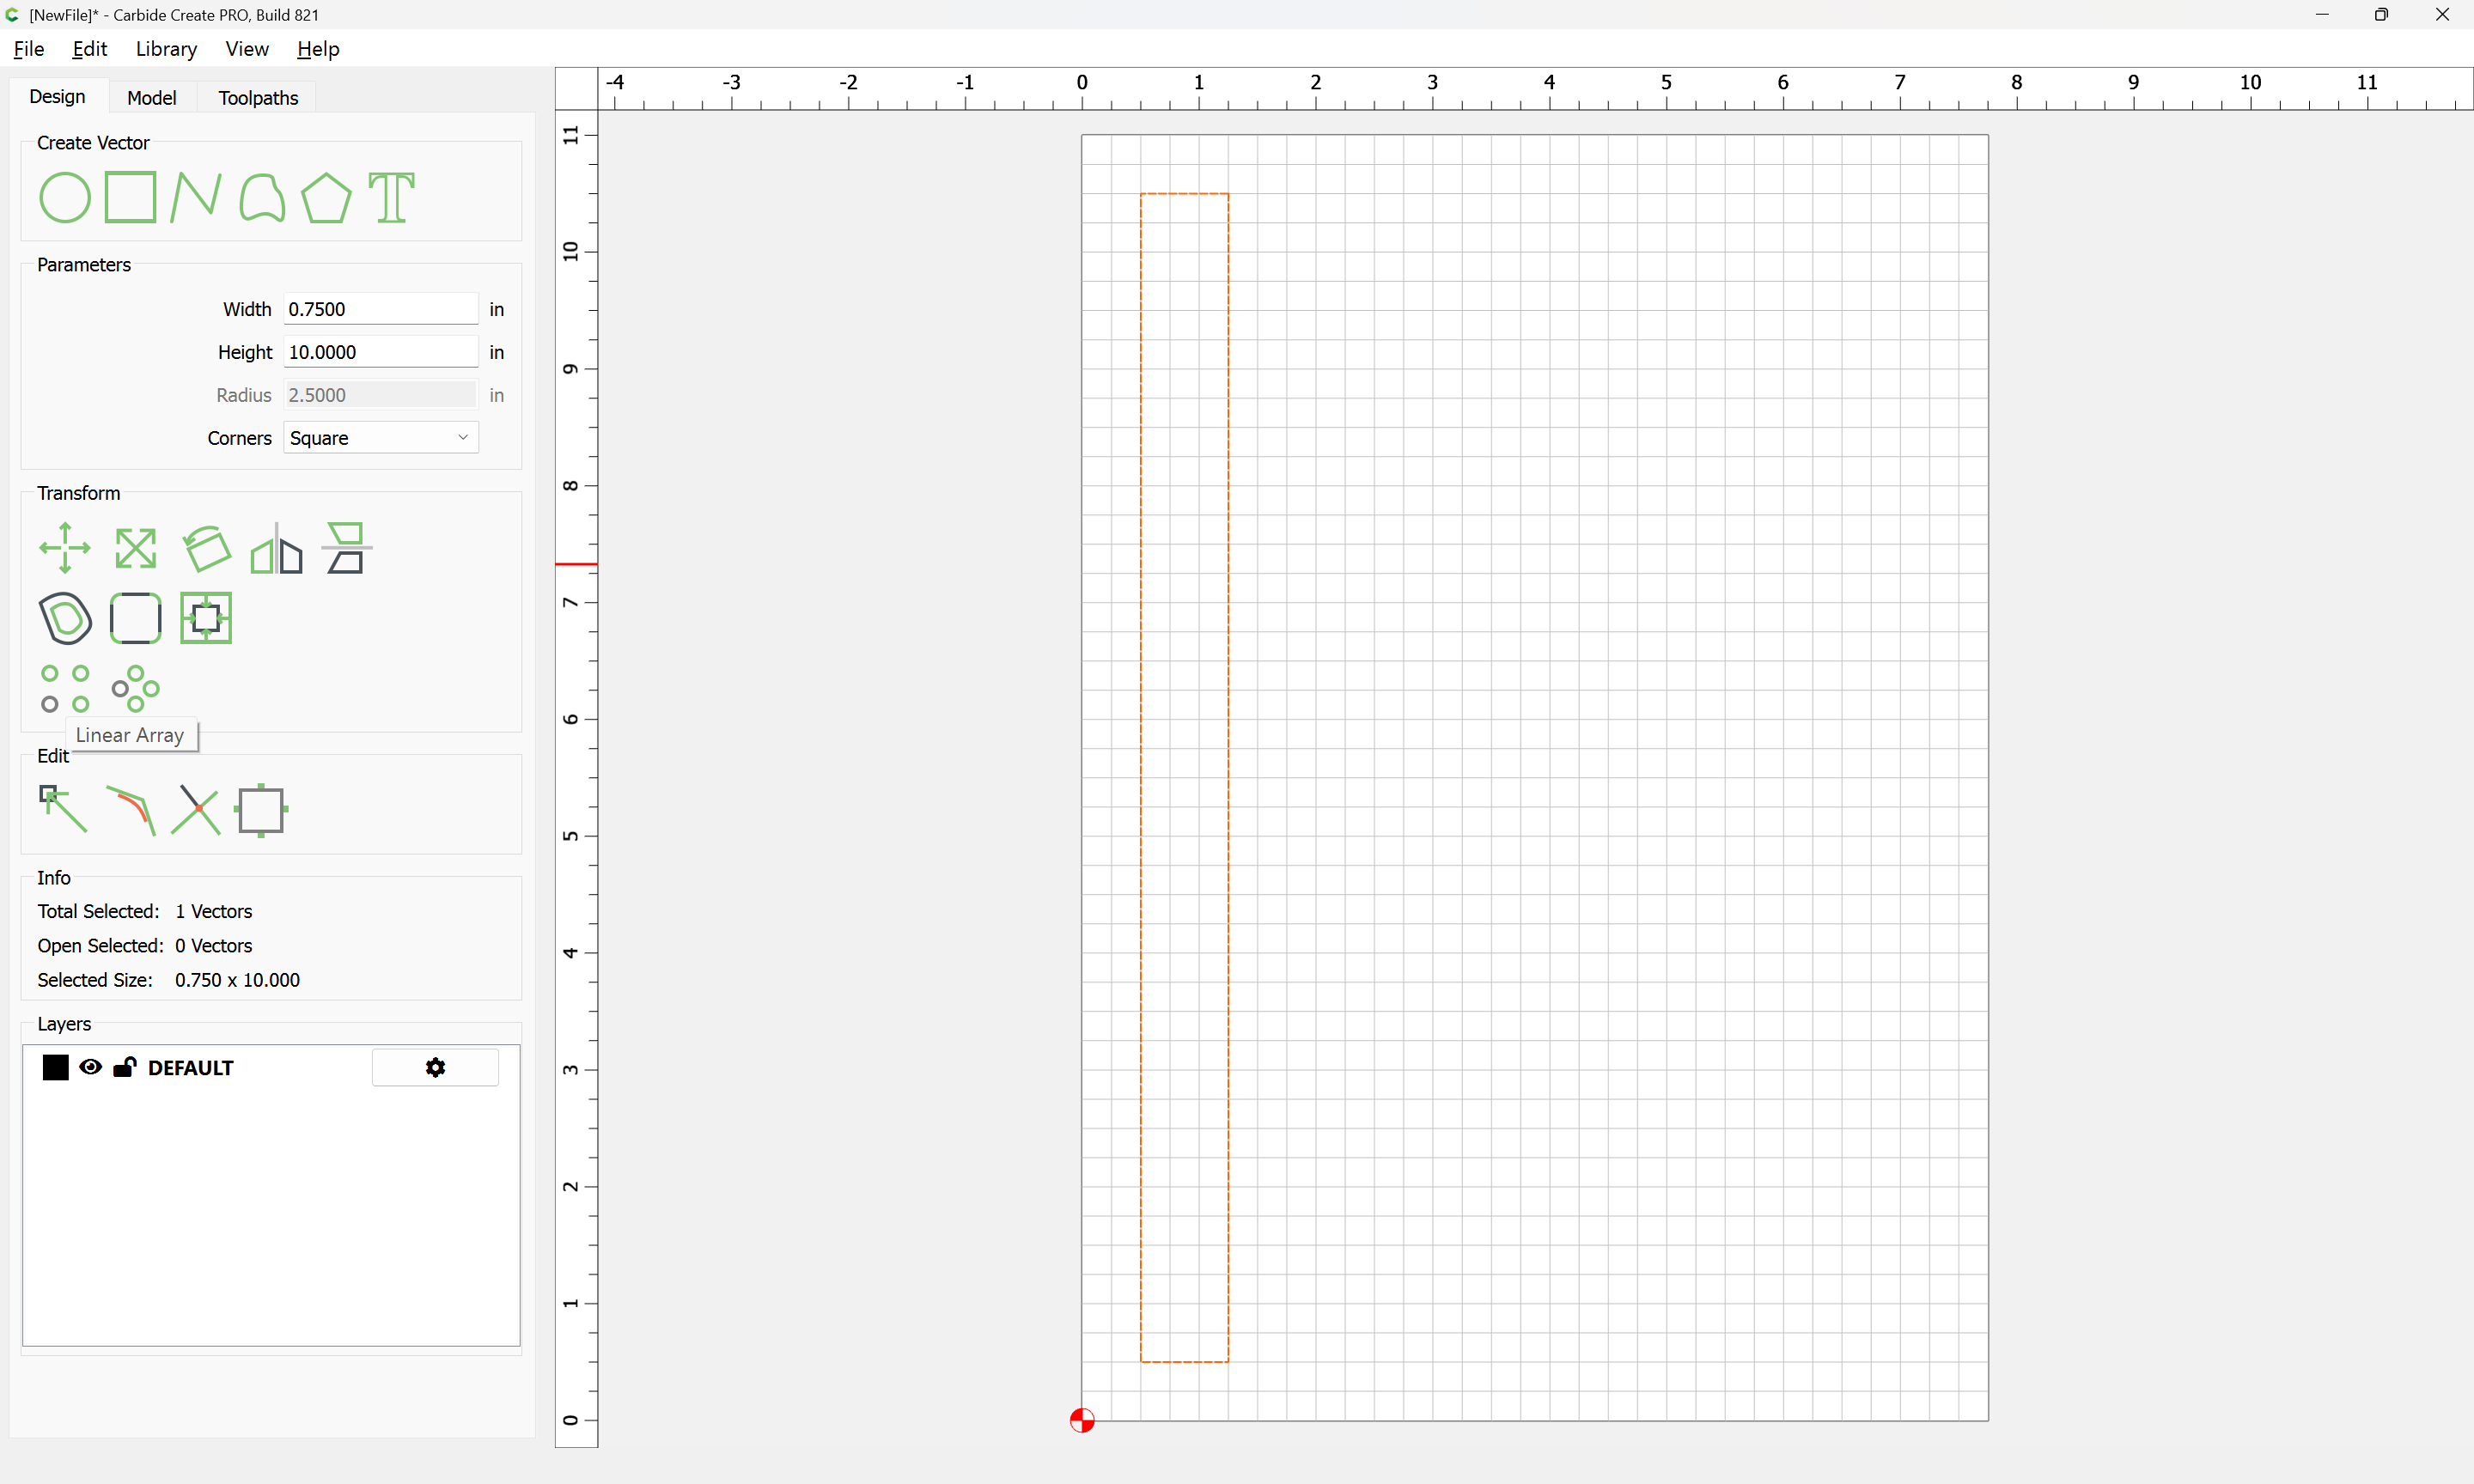Expand the Corners dropdown
Screen dimensions: 2474x1484
[x=380, y=438]
